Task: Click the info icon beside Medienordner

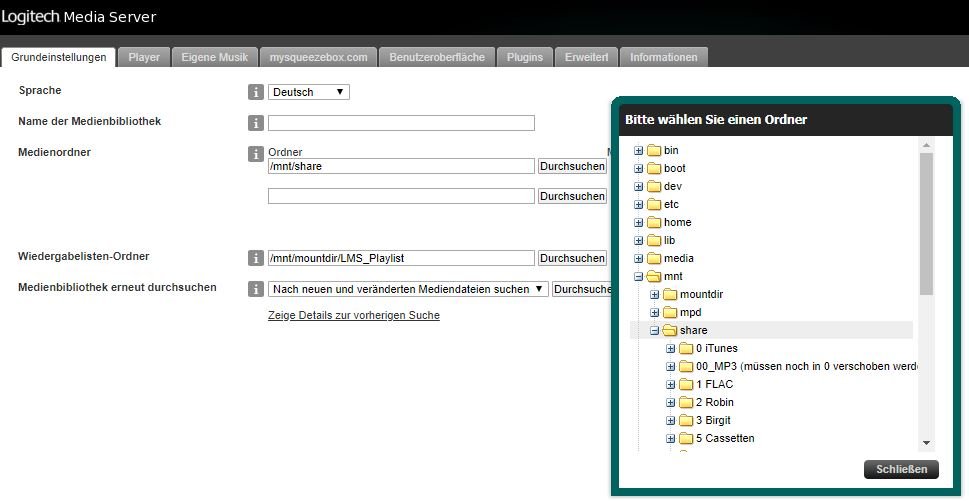Action: [x=255, y=154]
